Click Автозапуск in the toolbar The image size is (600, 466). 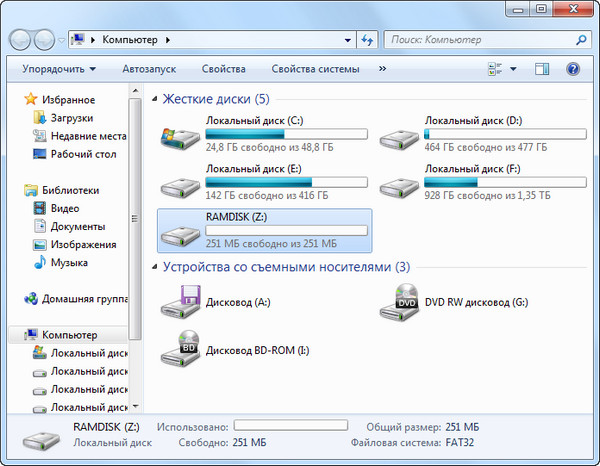(149, 69)
